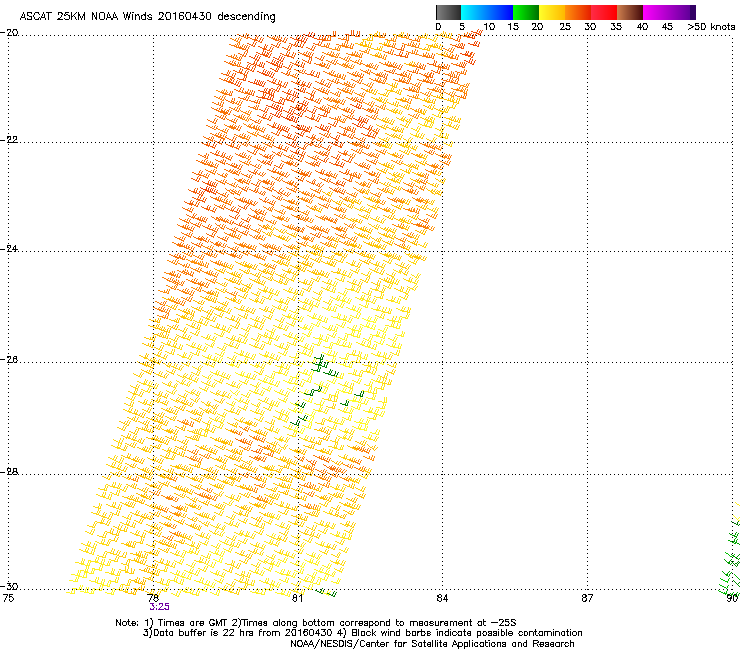
Task: Click the 90 longitude axis label
Action: [732, 599]
